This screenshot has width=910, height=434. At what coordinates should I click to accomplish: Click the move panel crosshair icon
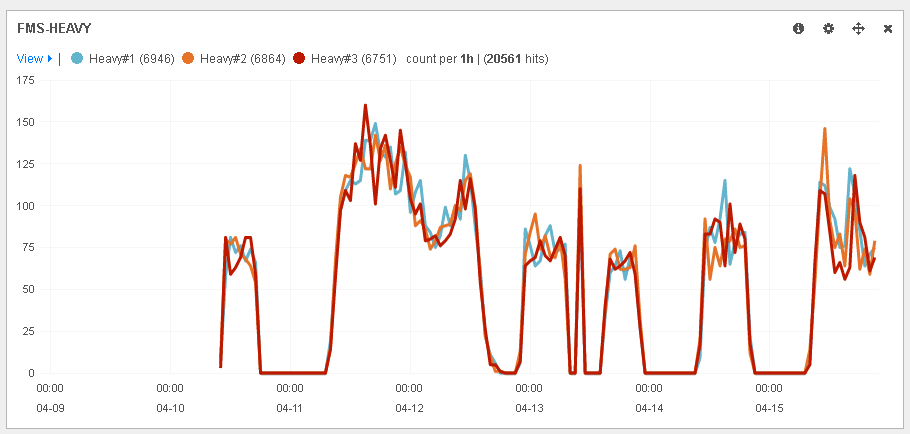[x=857, y=29]
